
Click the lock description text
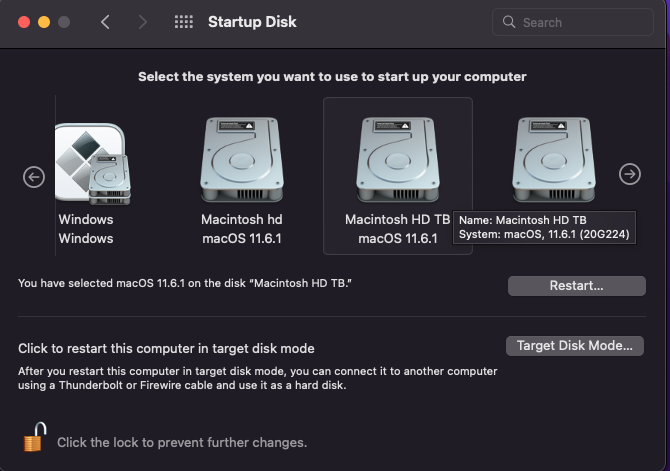(182, 442)
